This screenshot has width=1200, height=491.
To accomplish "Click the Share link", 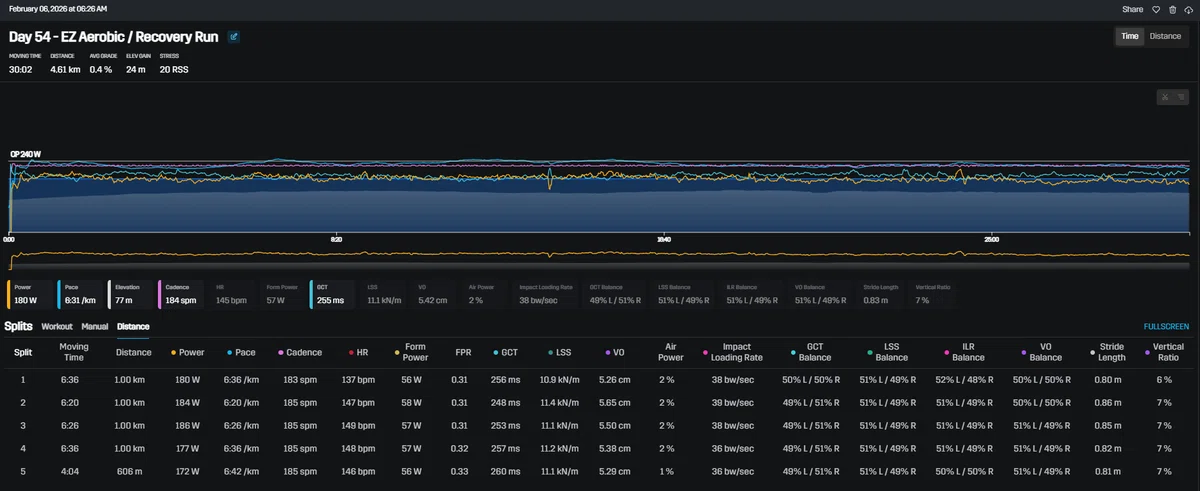I will (x=1132, y=9).
